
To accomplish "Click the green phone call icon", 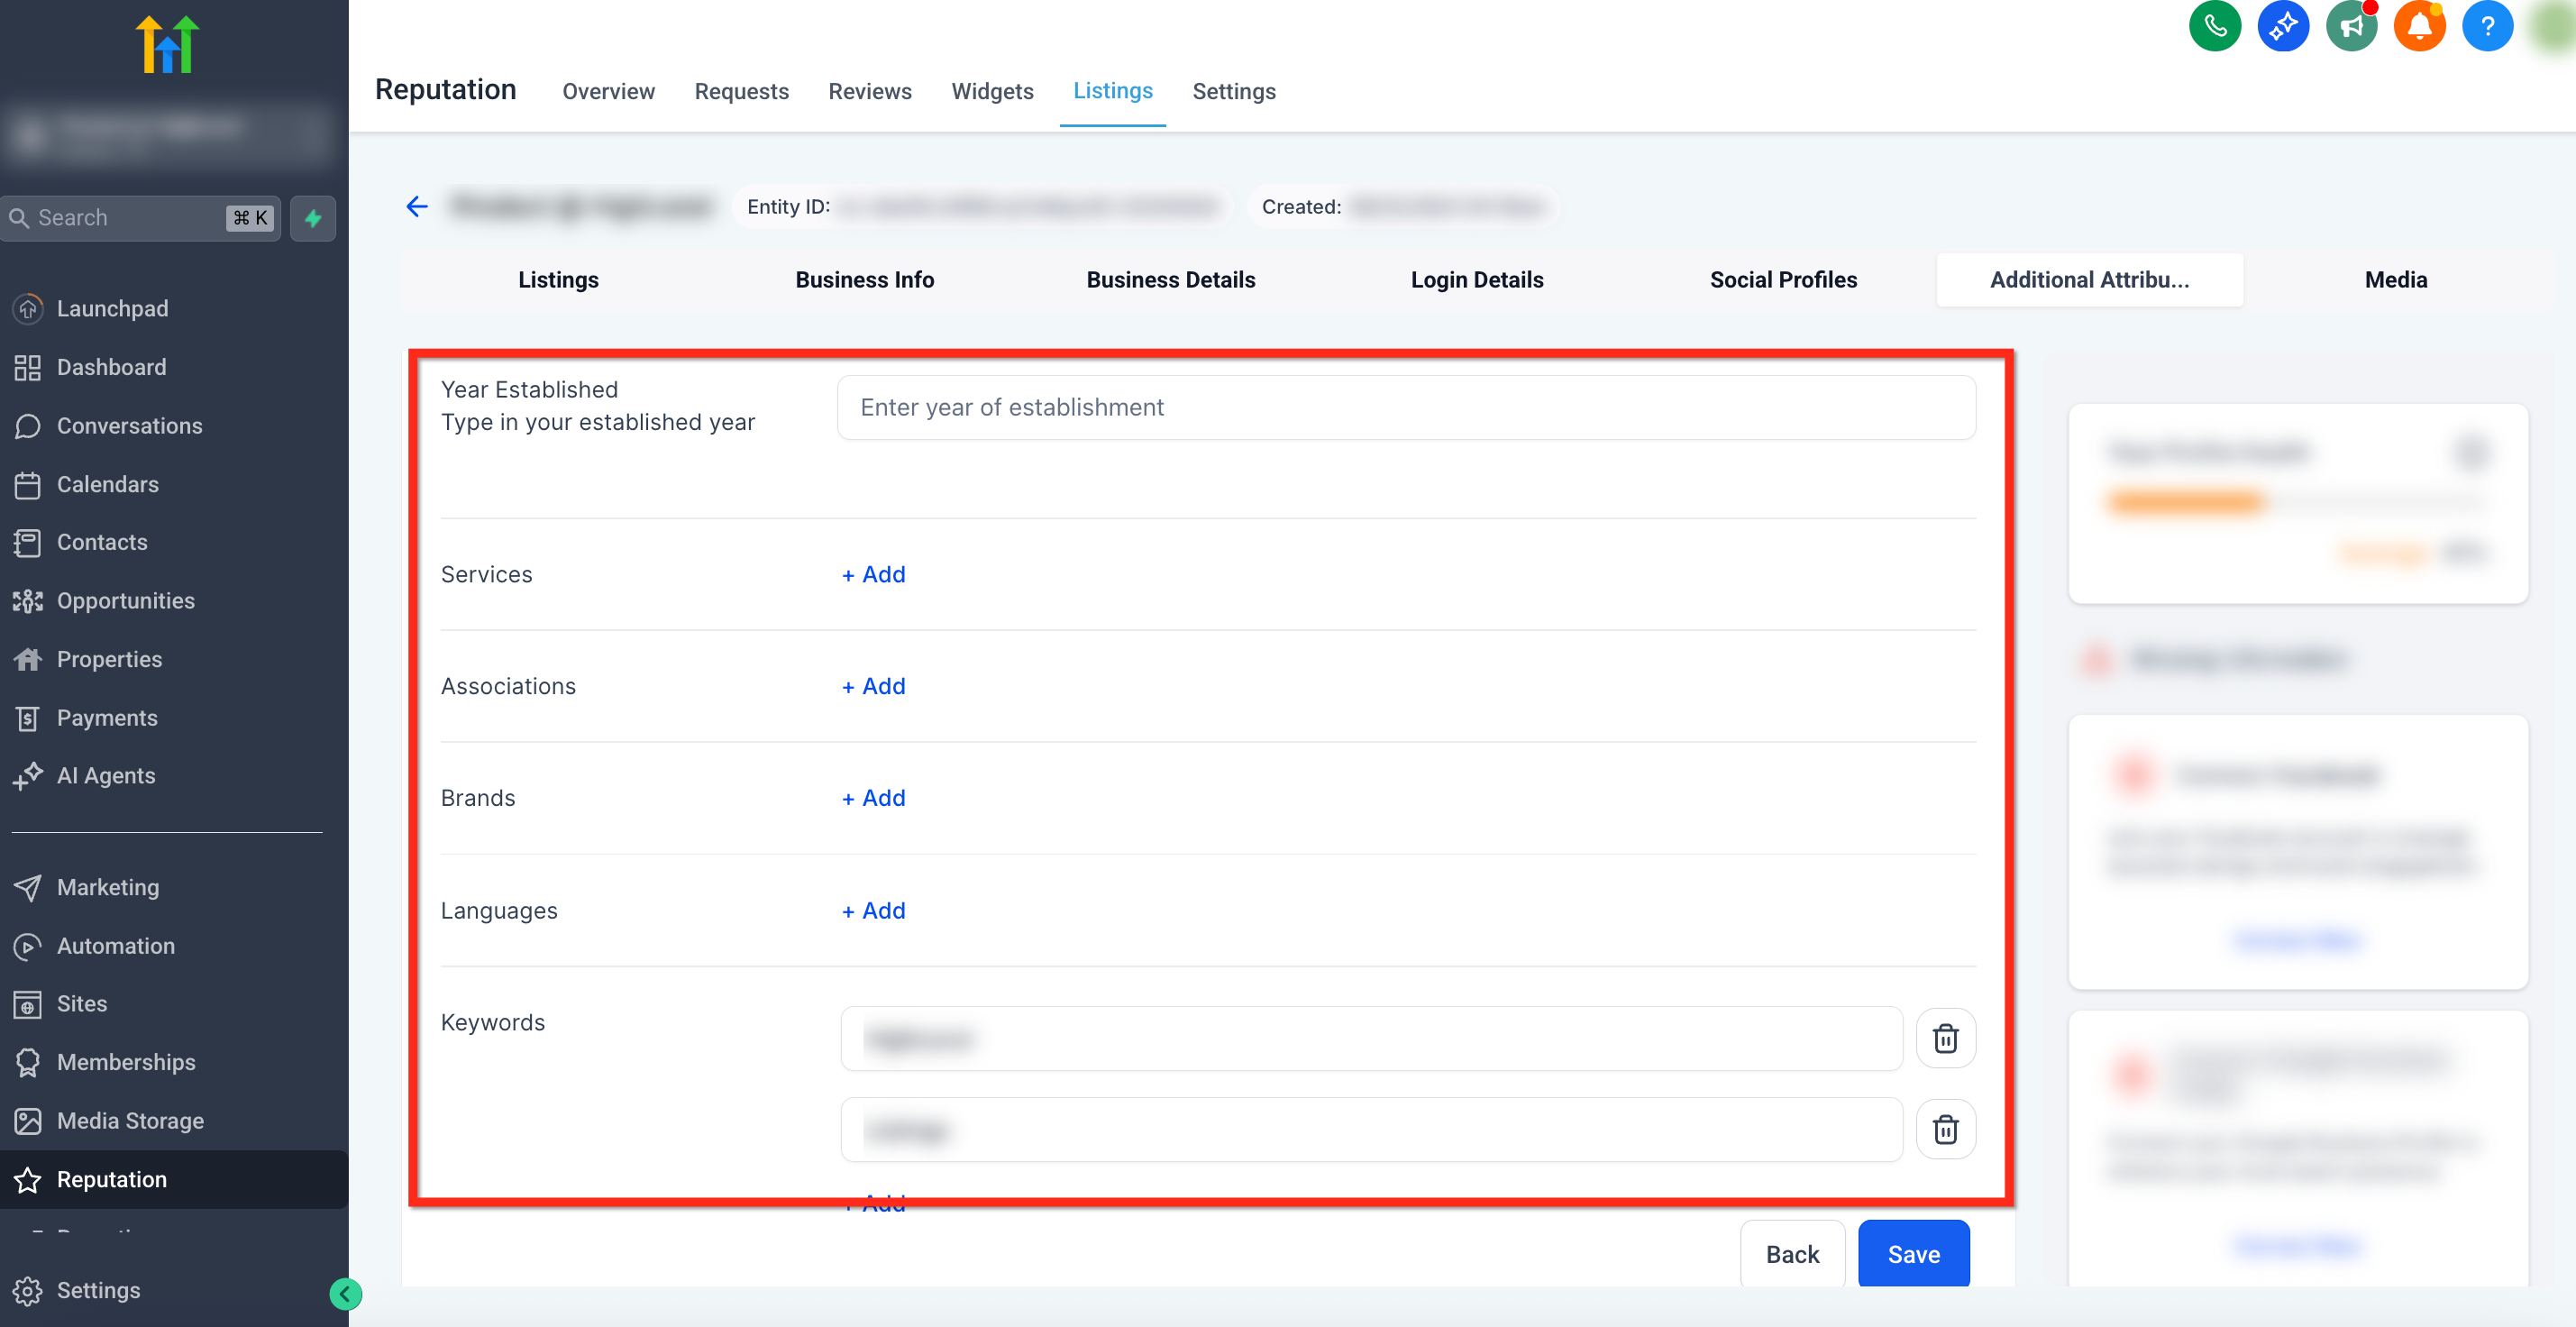I will pos(2214,27).
